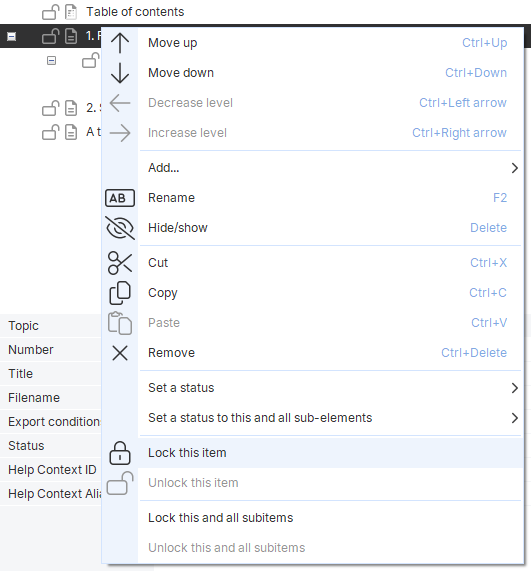
Task: Click the lock icon beside topic 2
Action: [51, 108]
